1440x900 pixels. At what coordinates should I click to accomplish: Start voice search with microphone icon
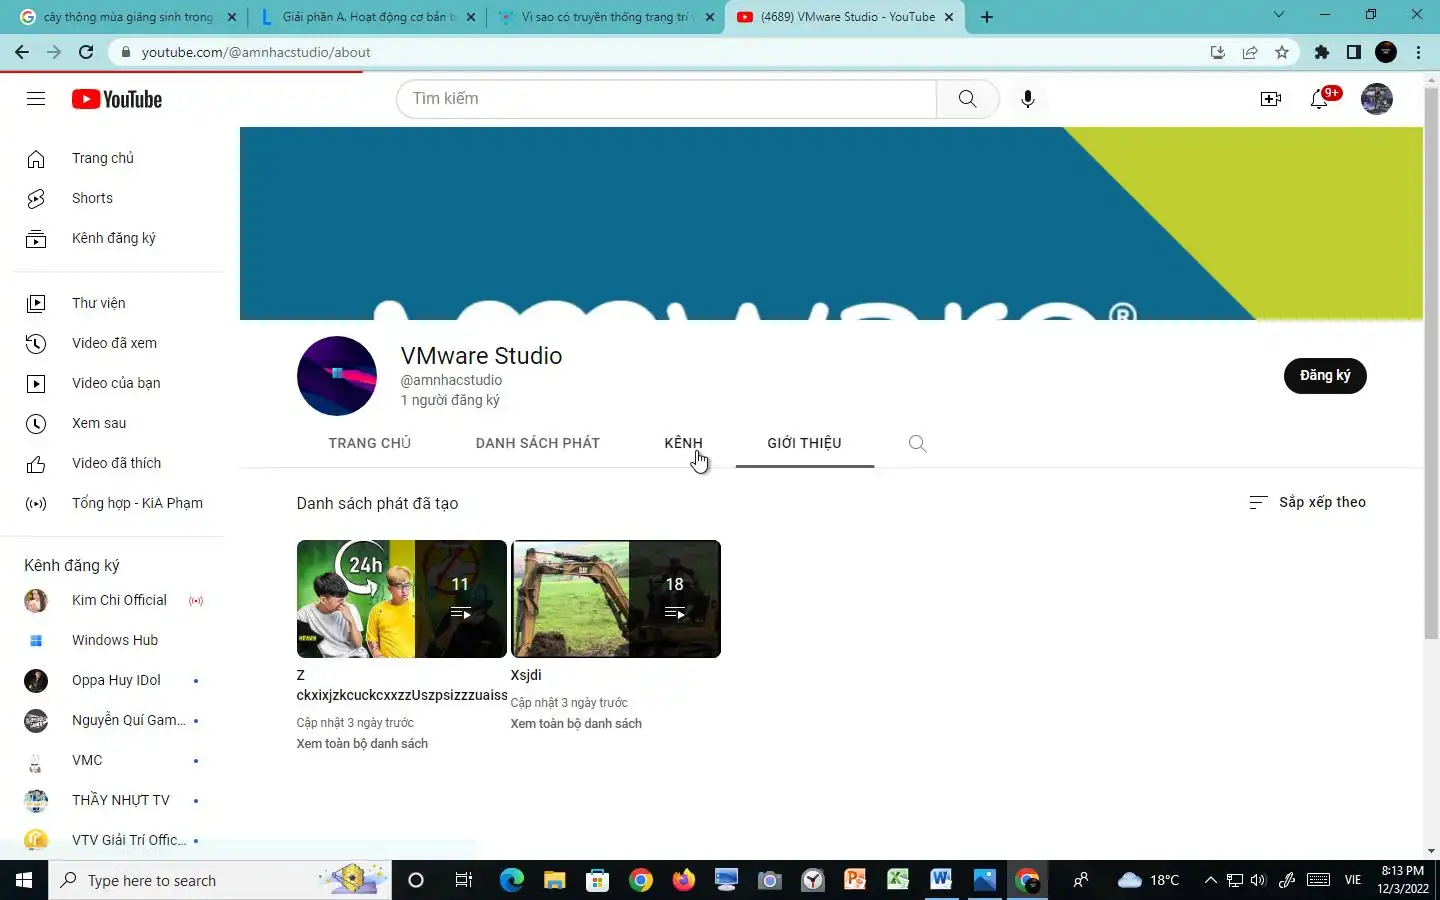coord(1027,98)
